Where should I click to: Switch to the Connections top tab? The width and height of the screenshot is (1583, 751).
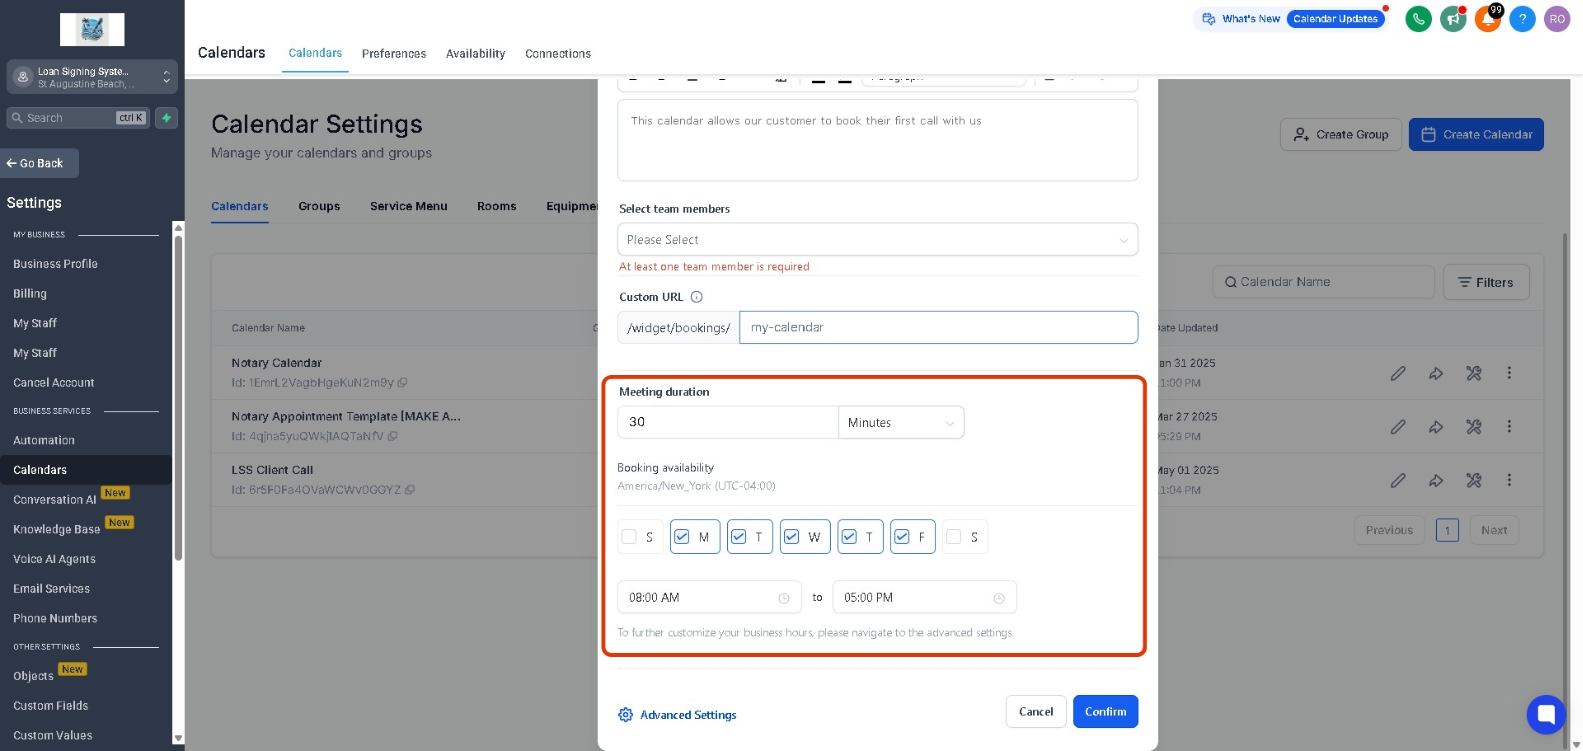tap(558, 54)
